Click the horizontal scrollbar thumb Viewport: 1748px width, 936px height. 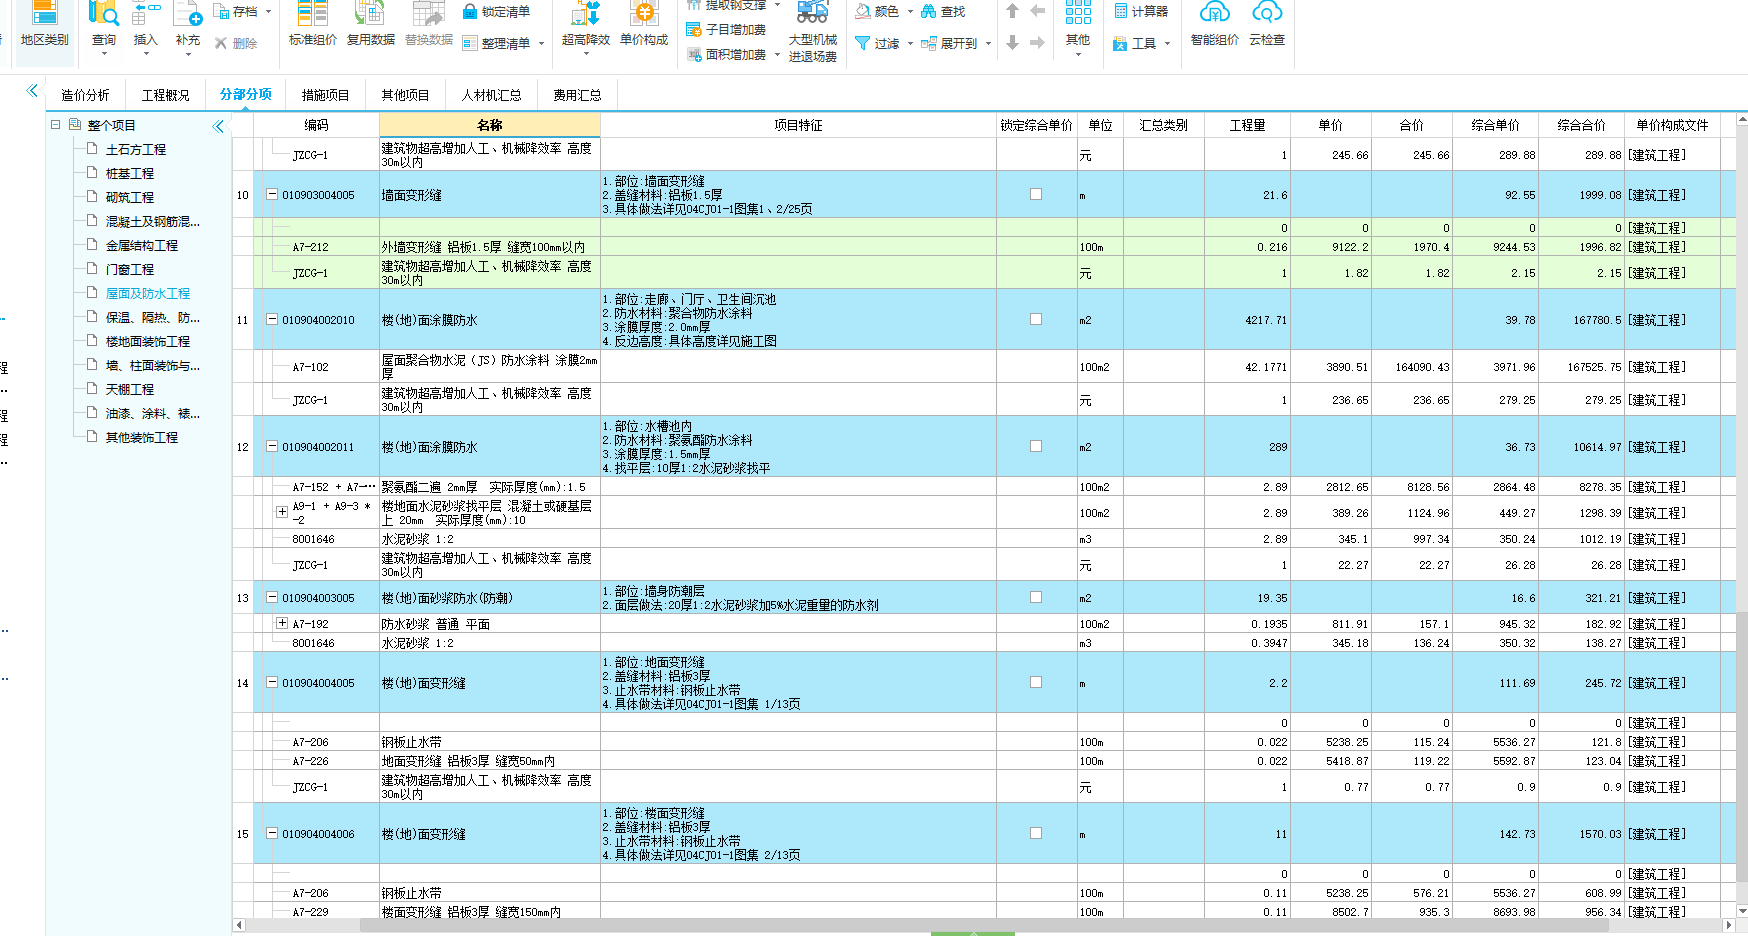click(x=985, y=925)
